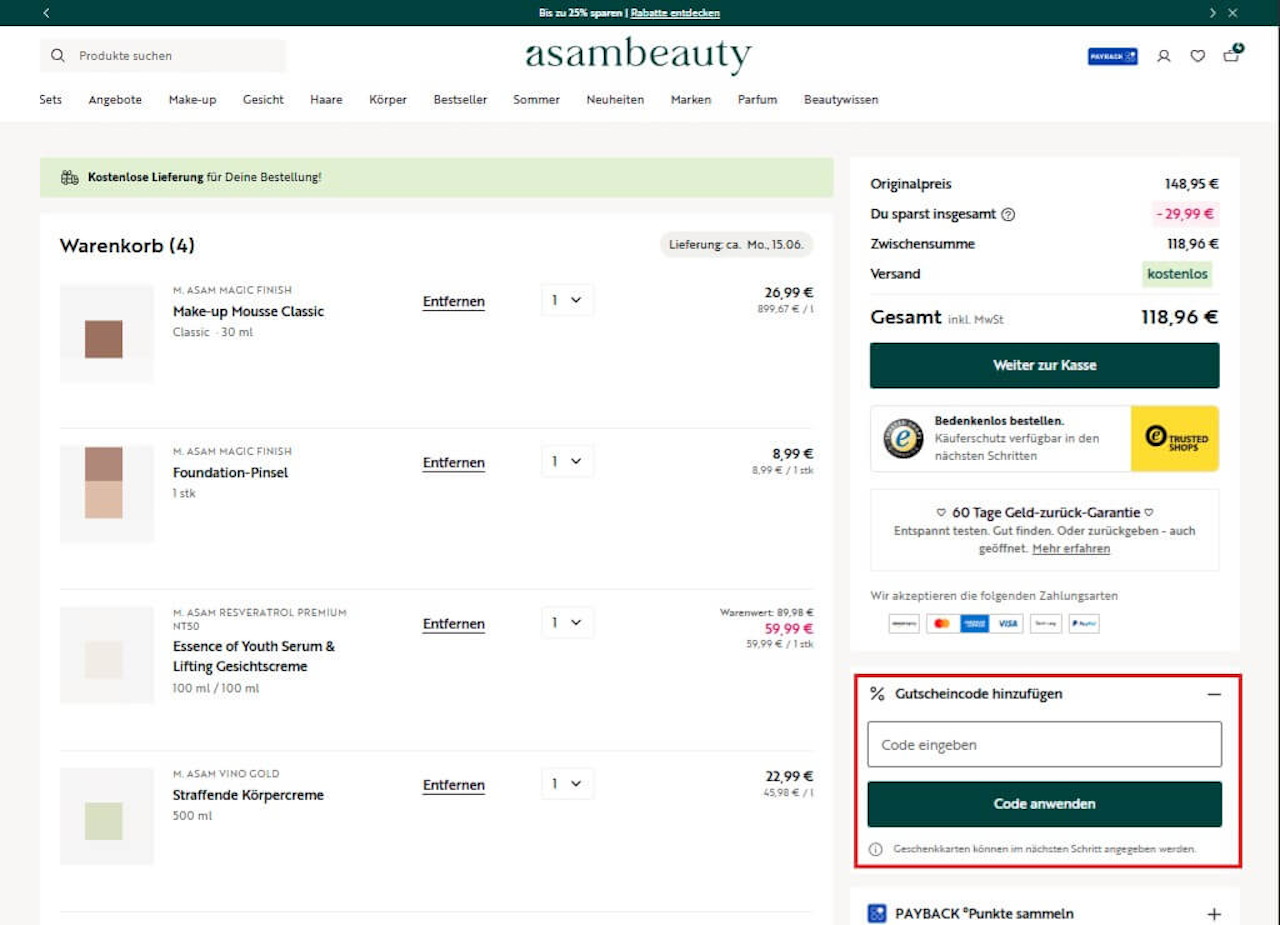
Task: Open the Parfum menu
Action: pos(757,100)
